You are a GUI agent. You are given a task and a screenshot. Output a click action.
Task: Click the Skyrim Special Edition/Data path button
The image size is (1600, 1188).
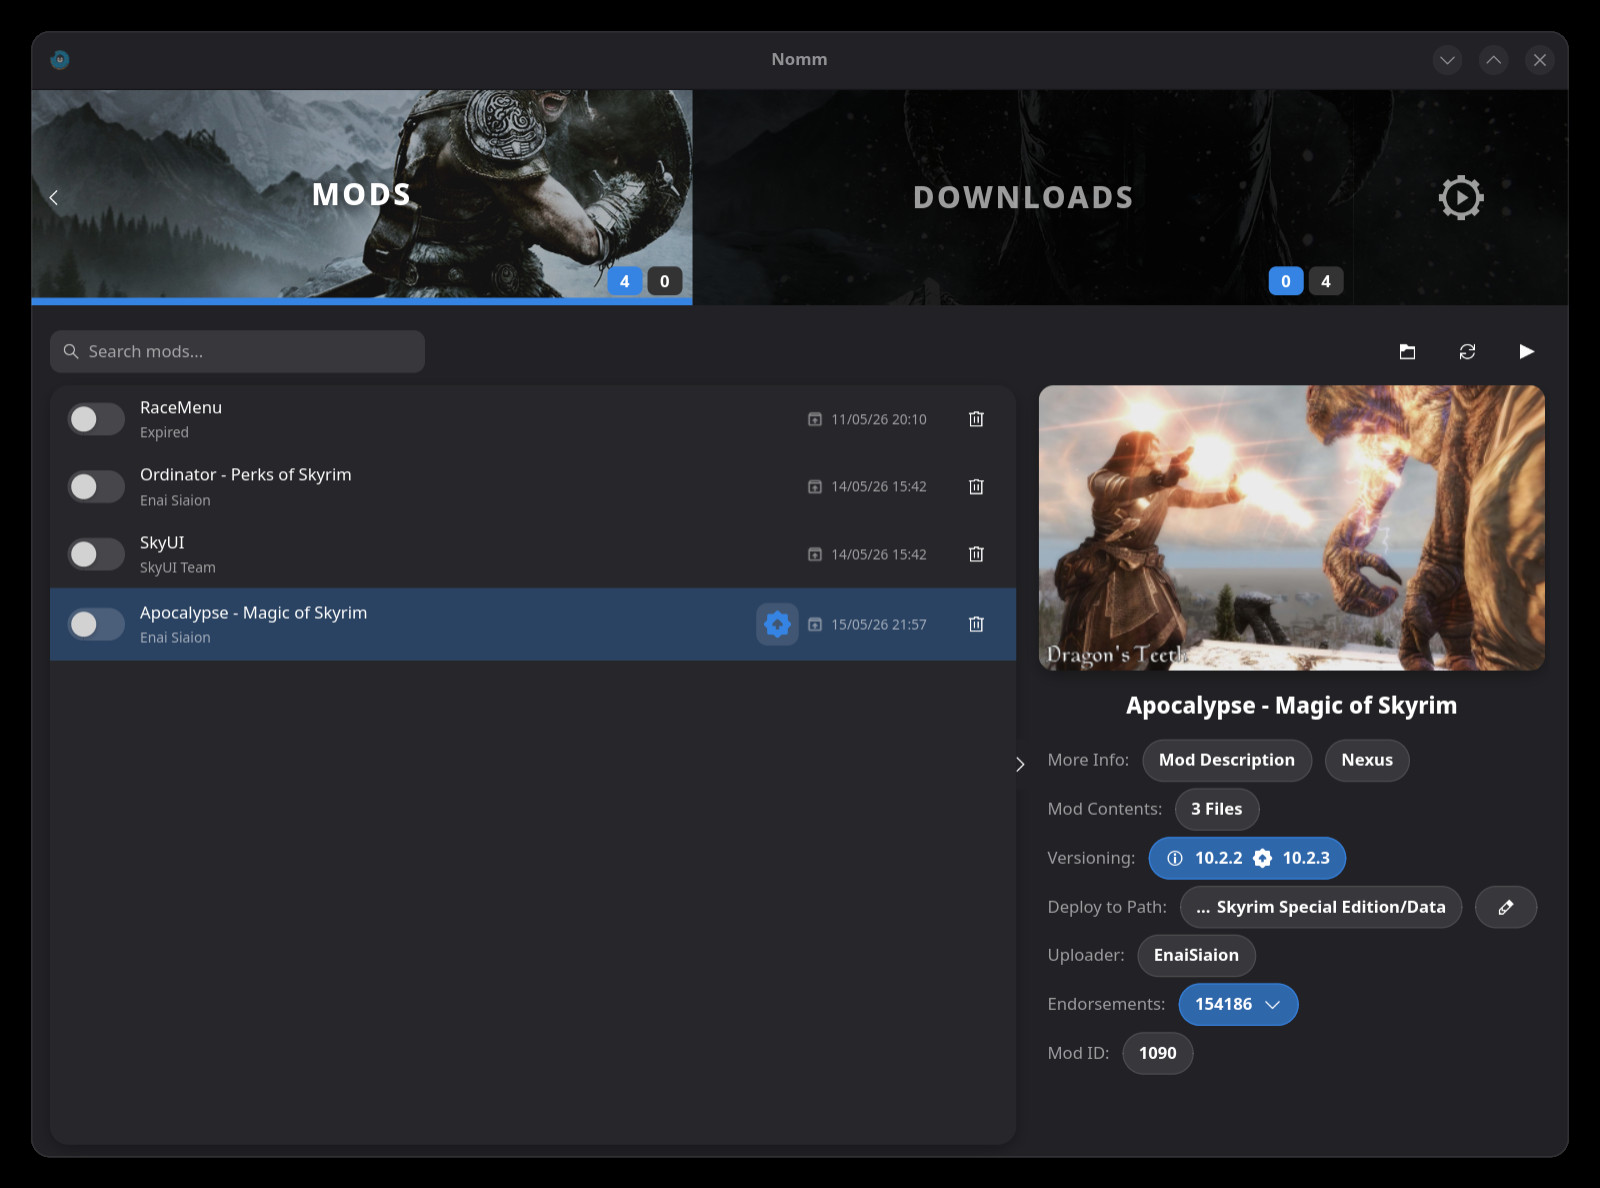coord(1321,907)
